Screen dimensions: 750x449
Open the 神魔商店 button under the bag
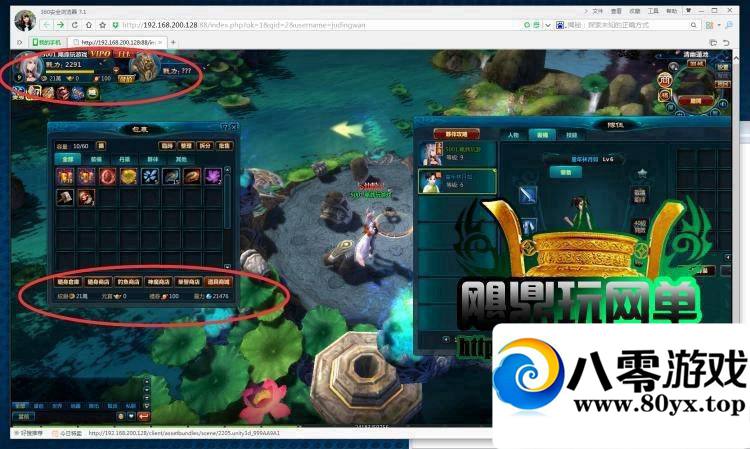click(x=158, y=282)
